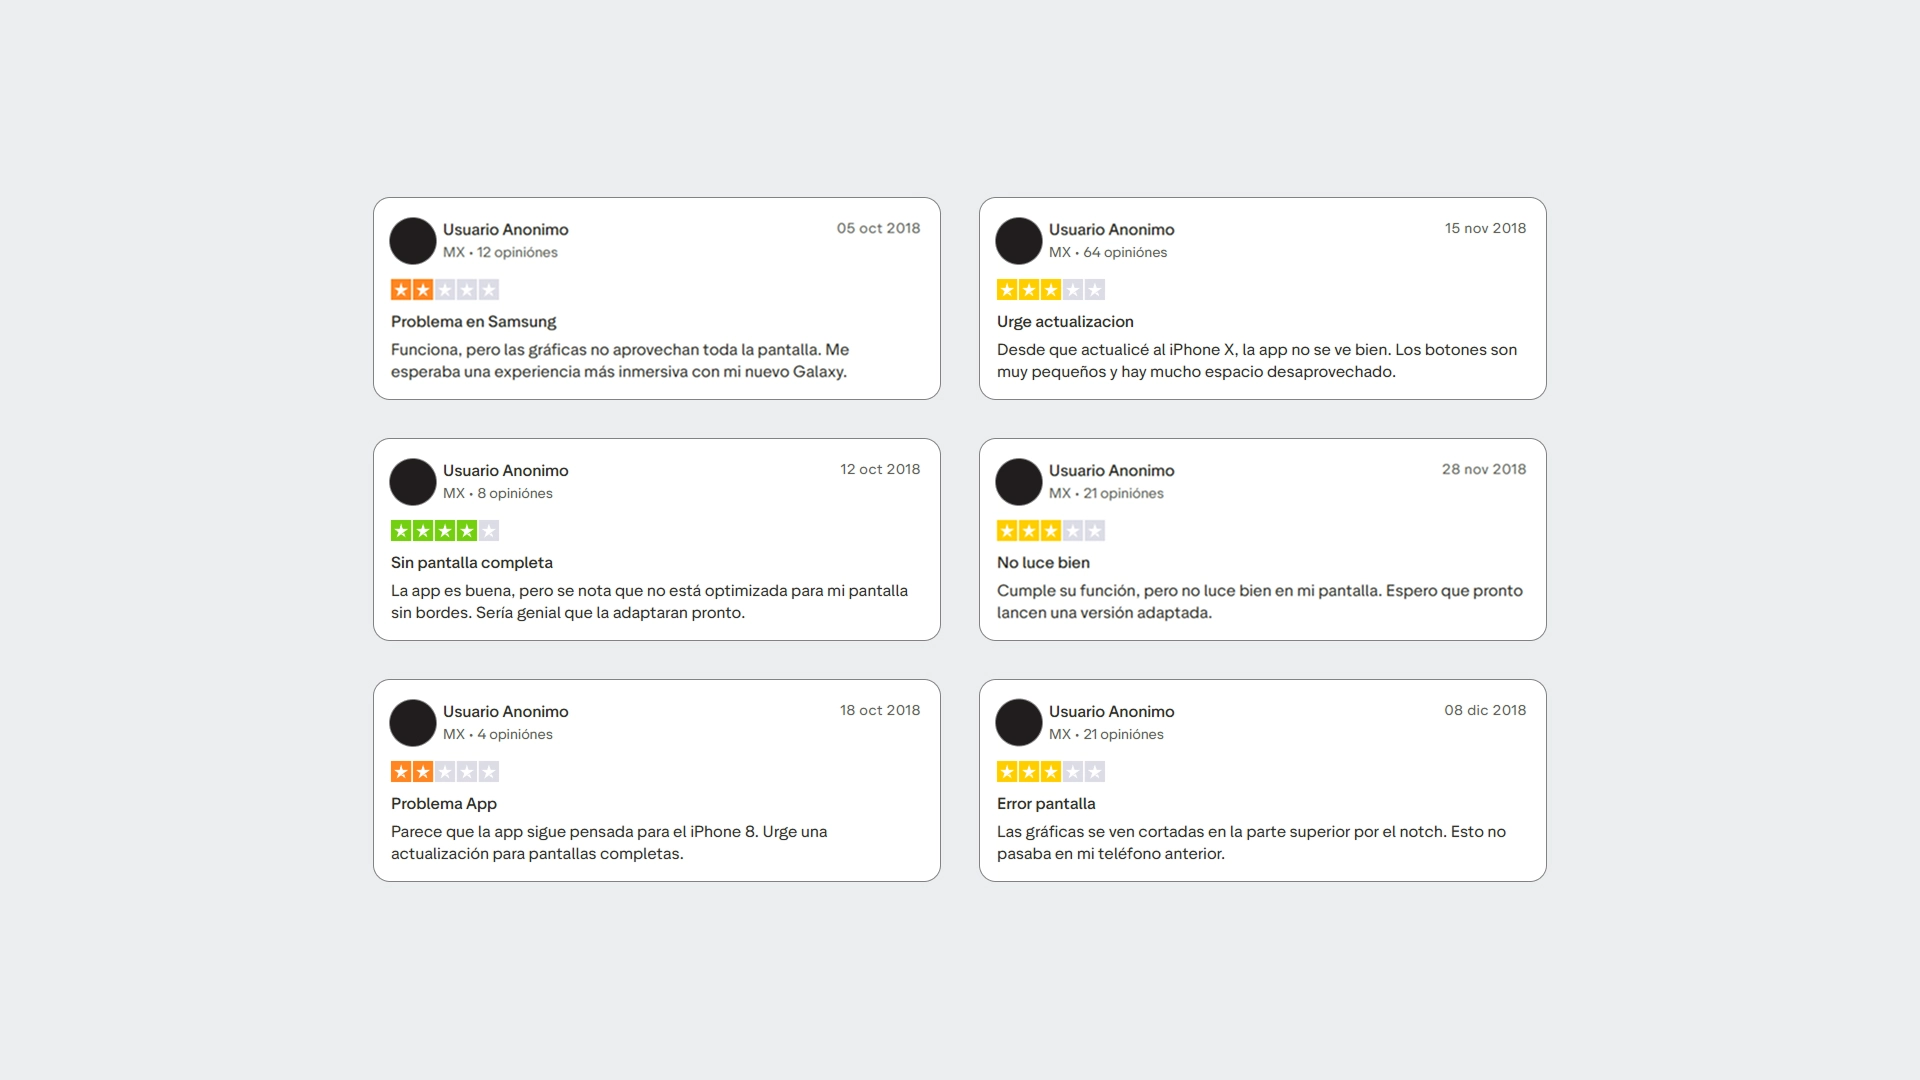Click Usuario Anonimo name on the 18 oct 2018 review
This screenshot has width=1920, height=1080.
click(x=505, y=712)
